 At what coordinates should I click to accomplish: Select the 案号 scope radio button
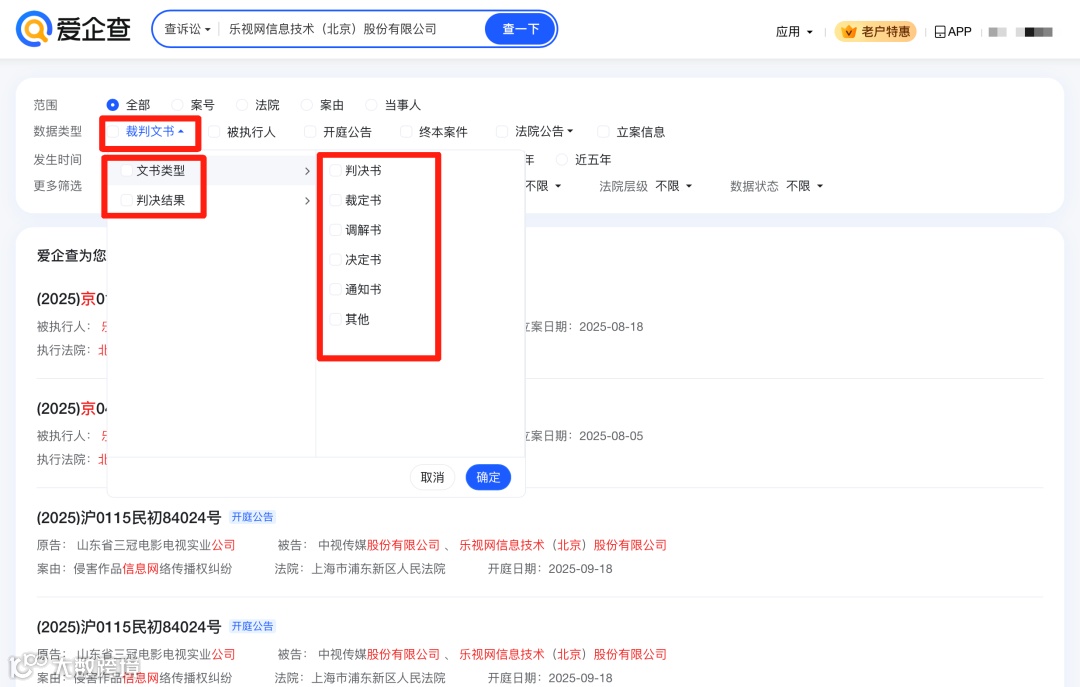tap(178, 105)
